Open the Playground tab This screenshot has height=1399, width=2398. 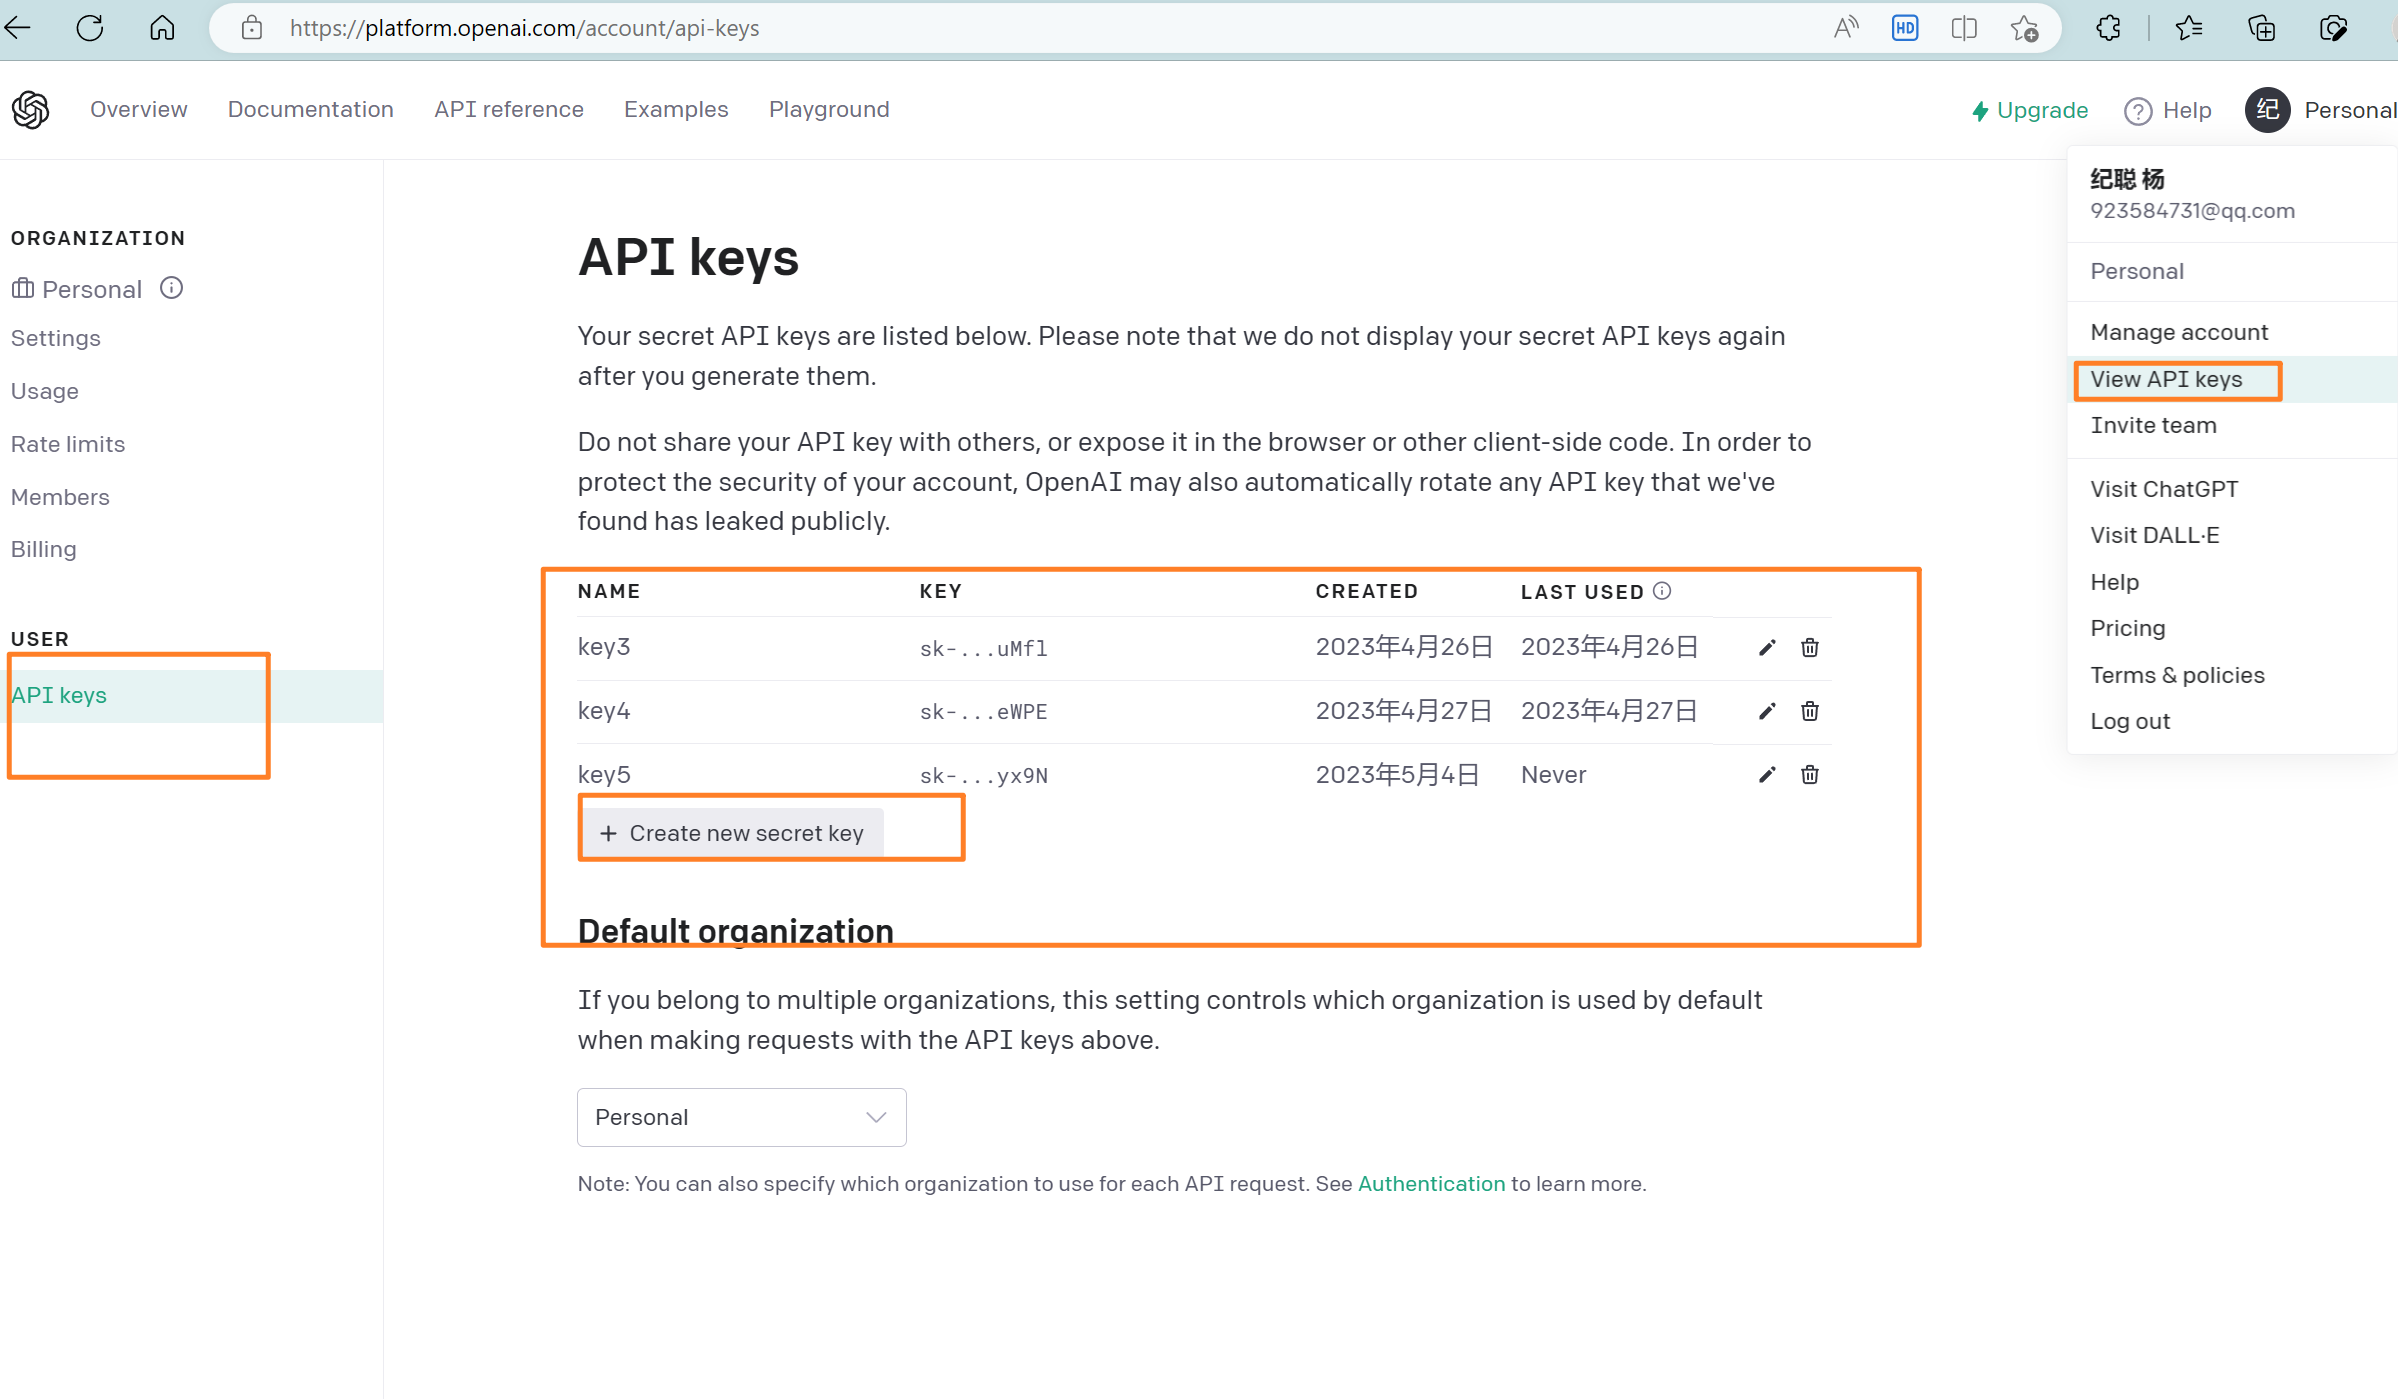point(828,110)
